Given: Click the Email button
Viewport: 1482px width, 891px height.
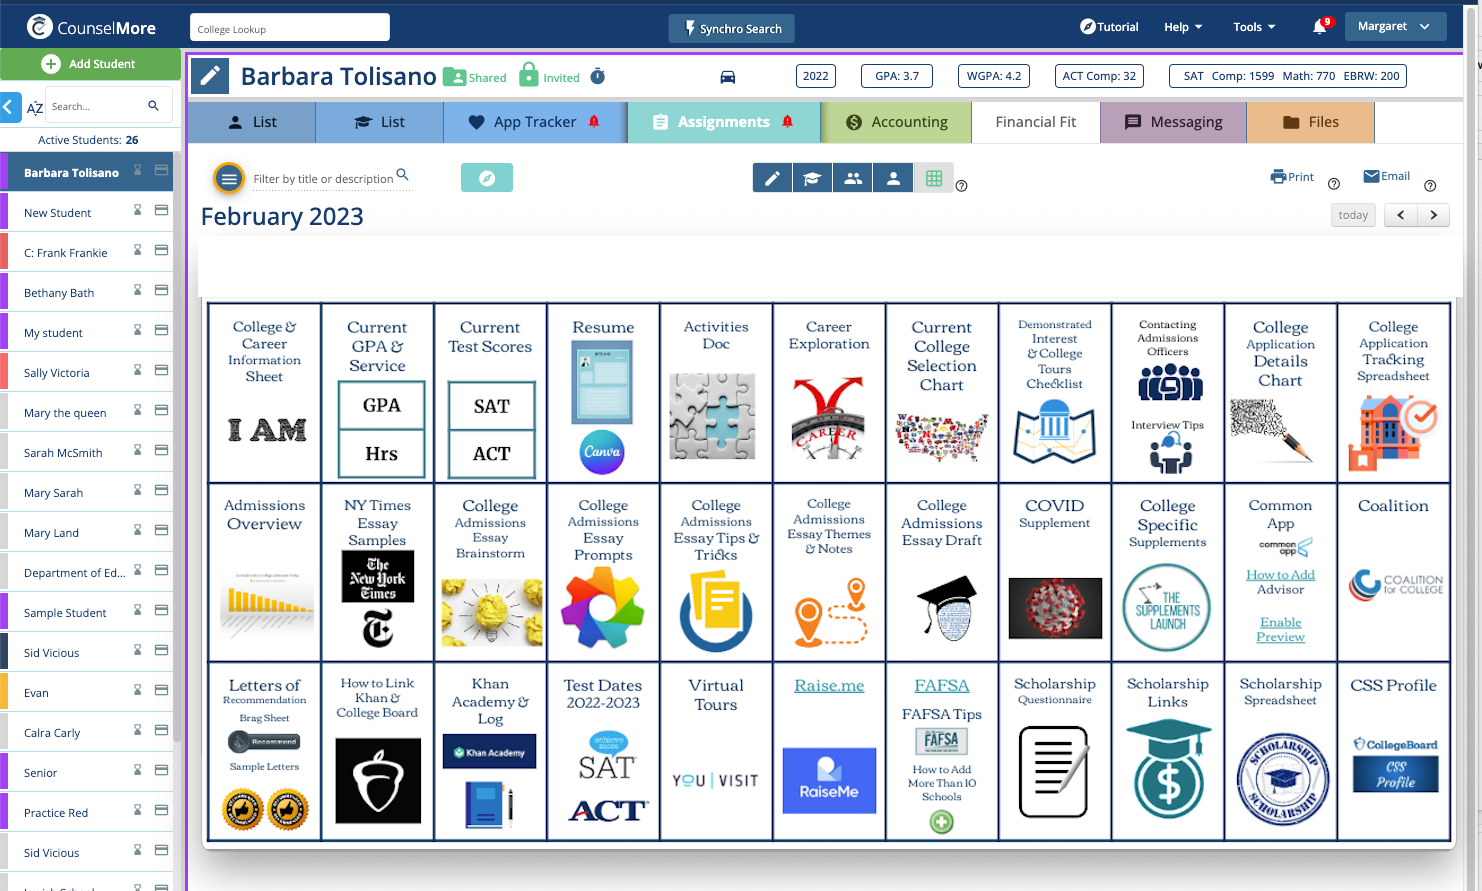Looking at the screenshot, I should coord(1387,176).
